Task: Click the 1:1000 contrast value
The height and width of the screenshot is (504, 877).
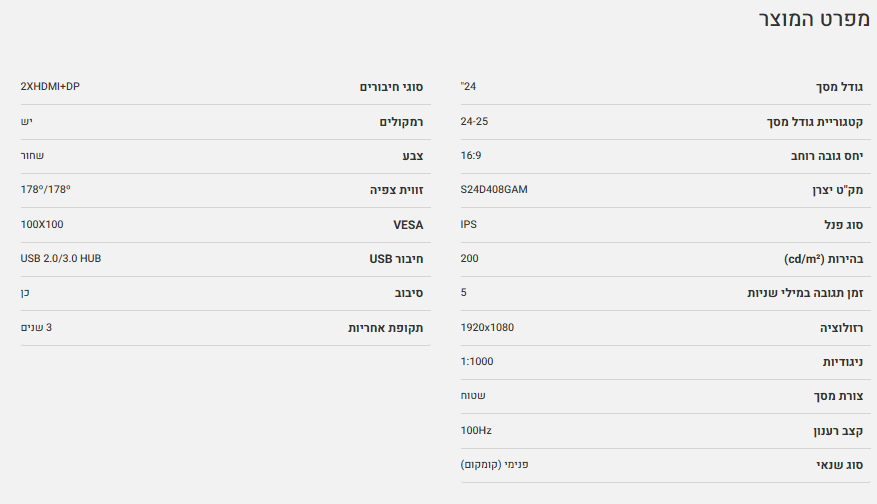Action: click(x=477, y=361)
